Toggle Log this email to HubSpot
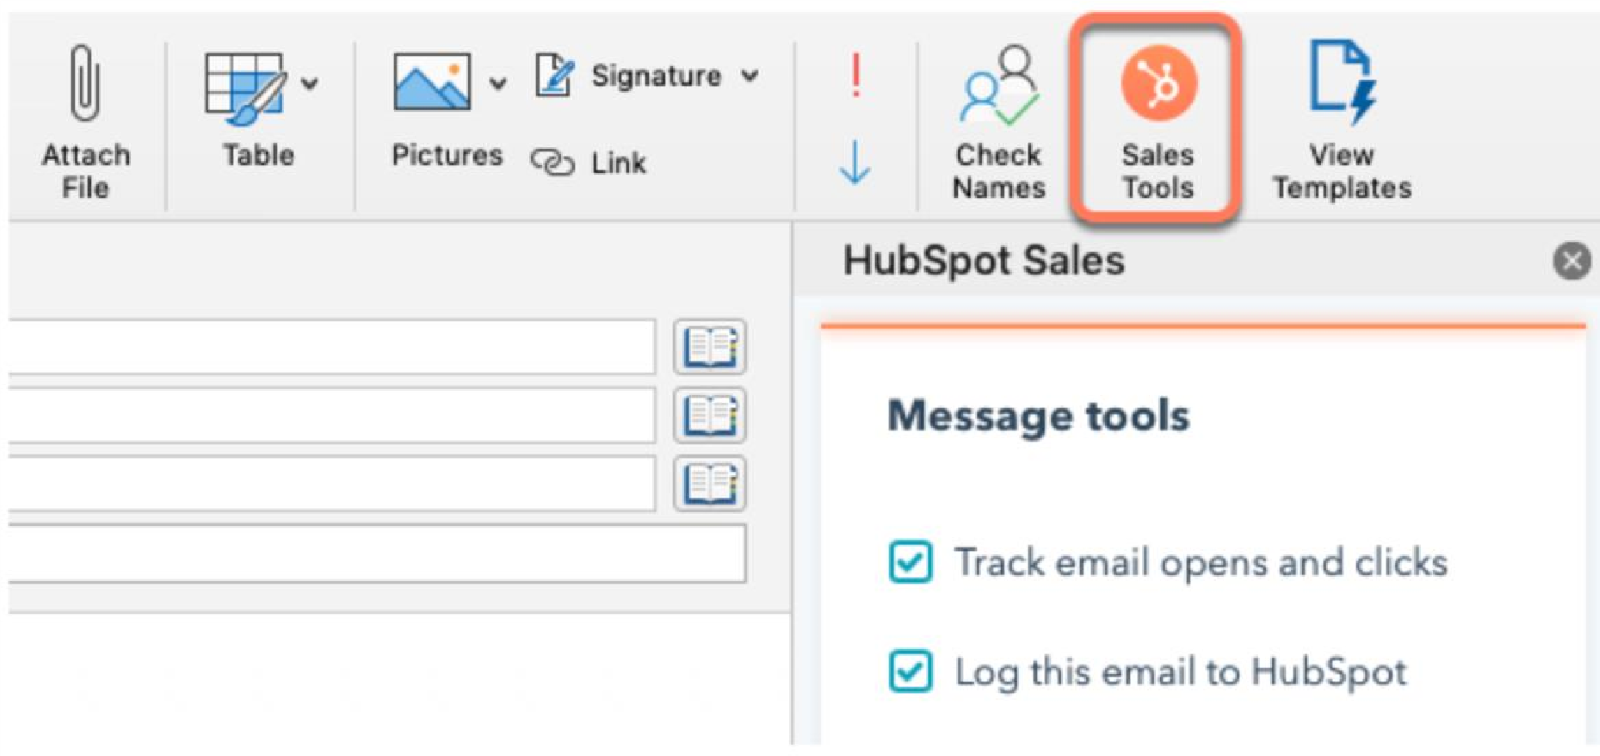The width and height of the screenshot is (1600, 756). click(910, 671)
